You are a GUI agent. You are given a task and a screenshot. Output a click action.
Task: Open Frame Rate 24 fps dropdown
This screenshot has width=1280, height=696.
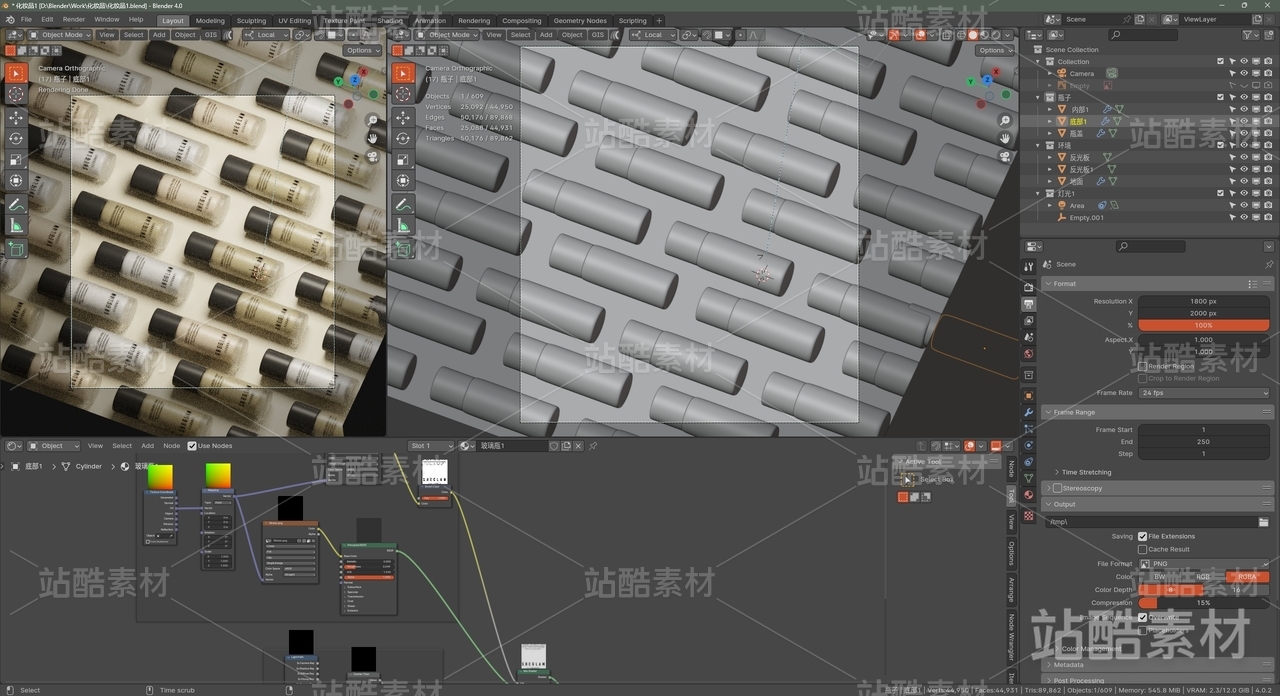(1204, 393)
